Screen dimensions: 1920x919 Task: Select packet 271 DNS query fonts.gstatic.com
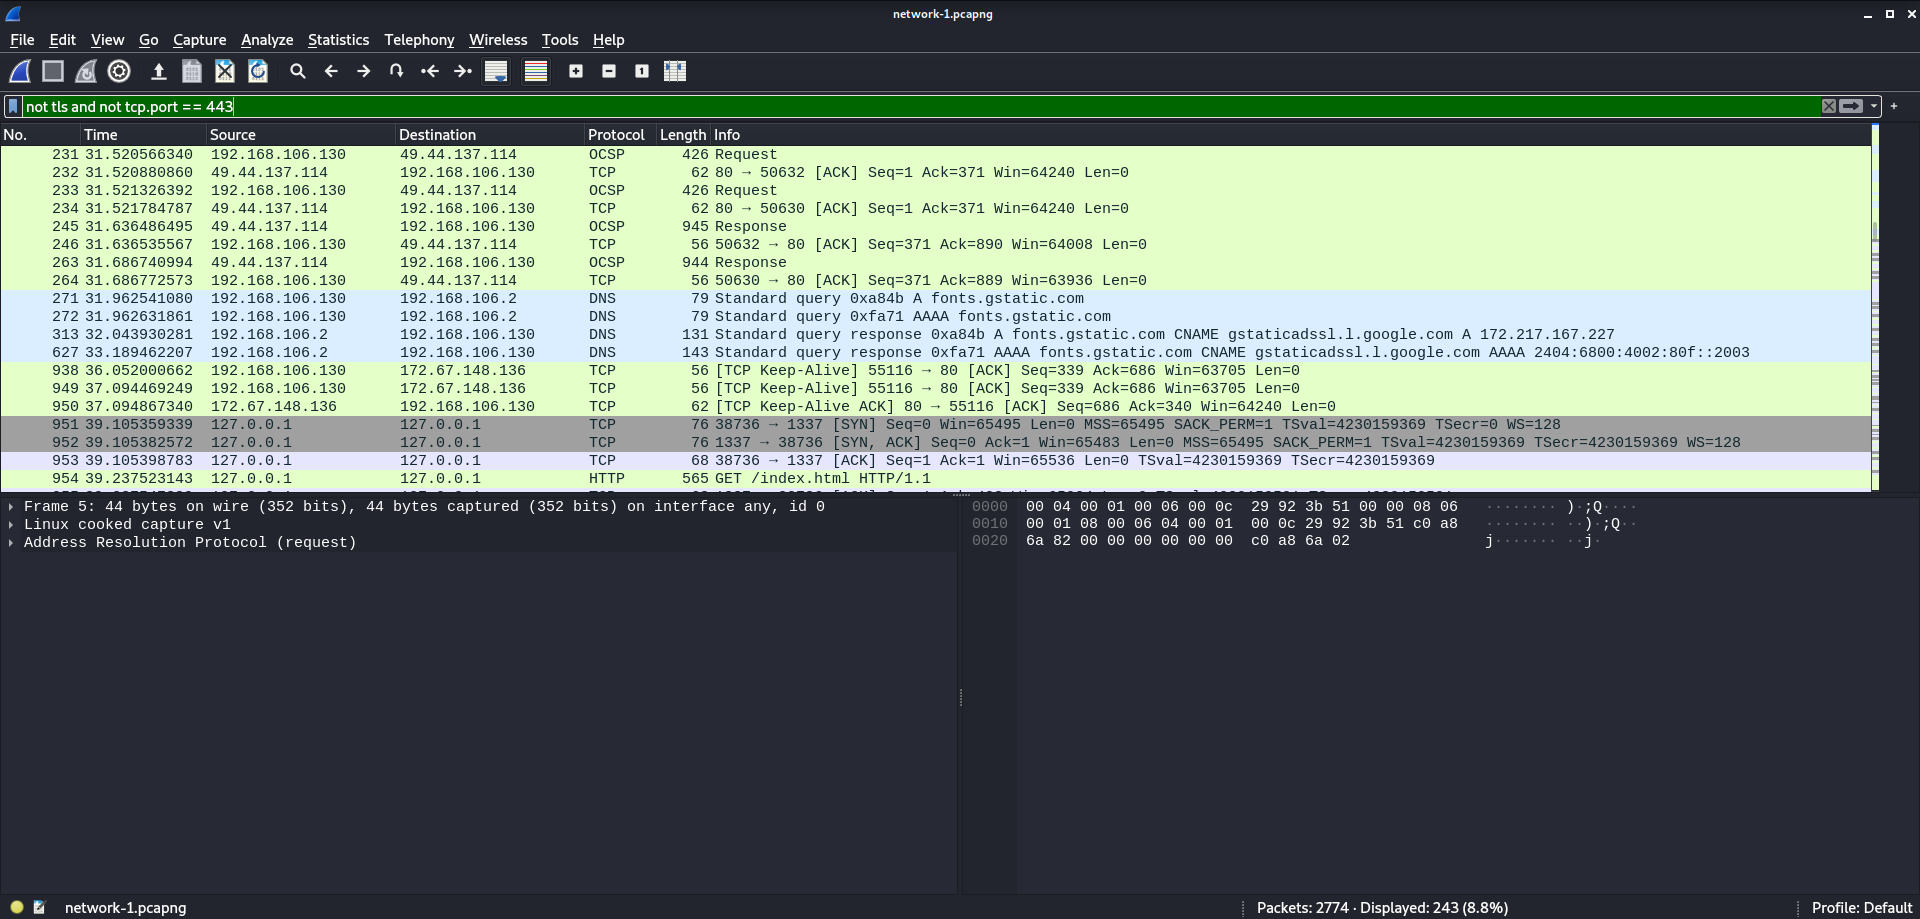click(936, 299)
